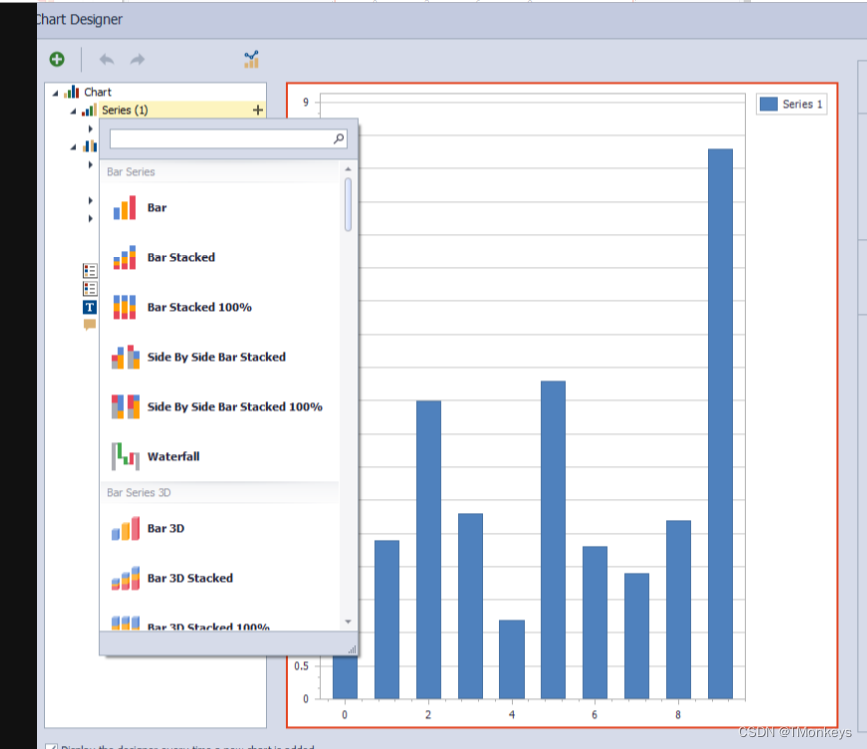Open the chart wizard icon in the toolbar
The image size is (867, 749).
pyautogui.click(x=251, y=59)
